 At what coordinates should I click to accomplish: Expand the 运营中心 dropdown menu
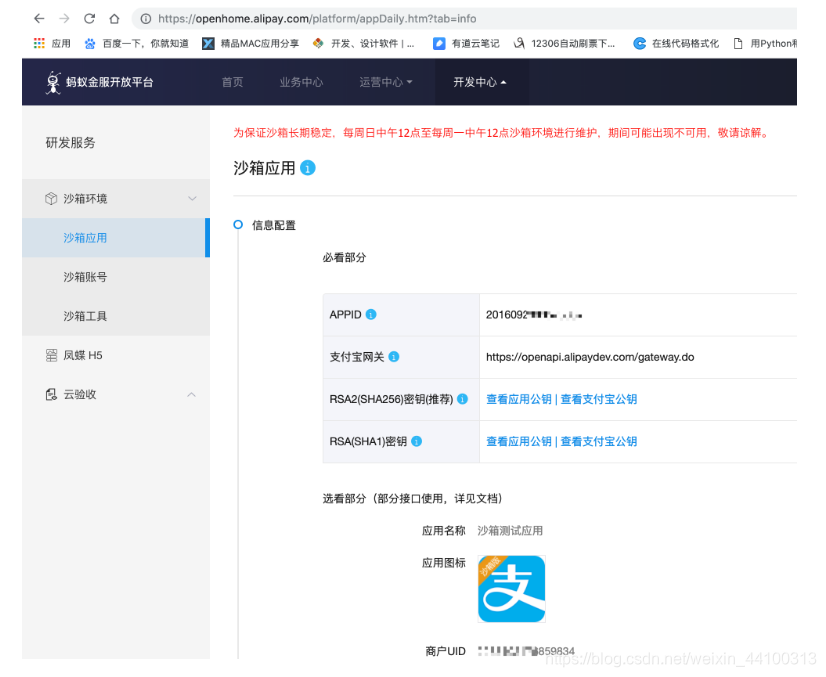click(x=386, y=82)
